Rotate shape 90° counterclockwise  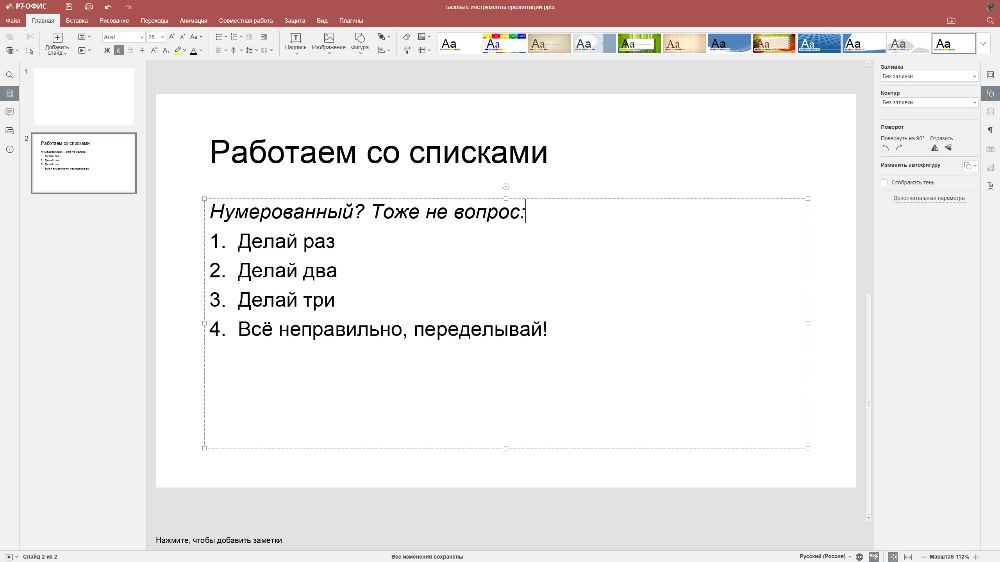(x=885, y=148)
